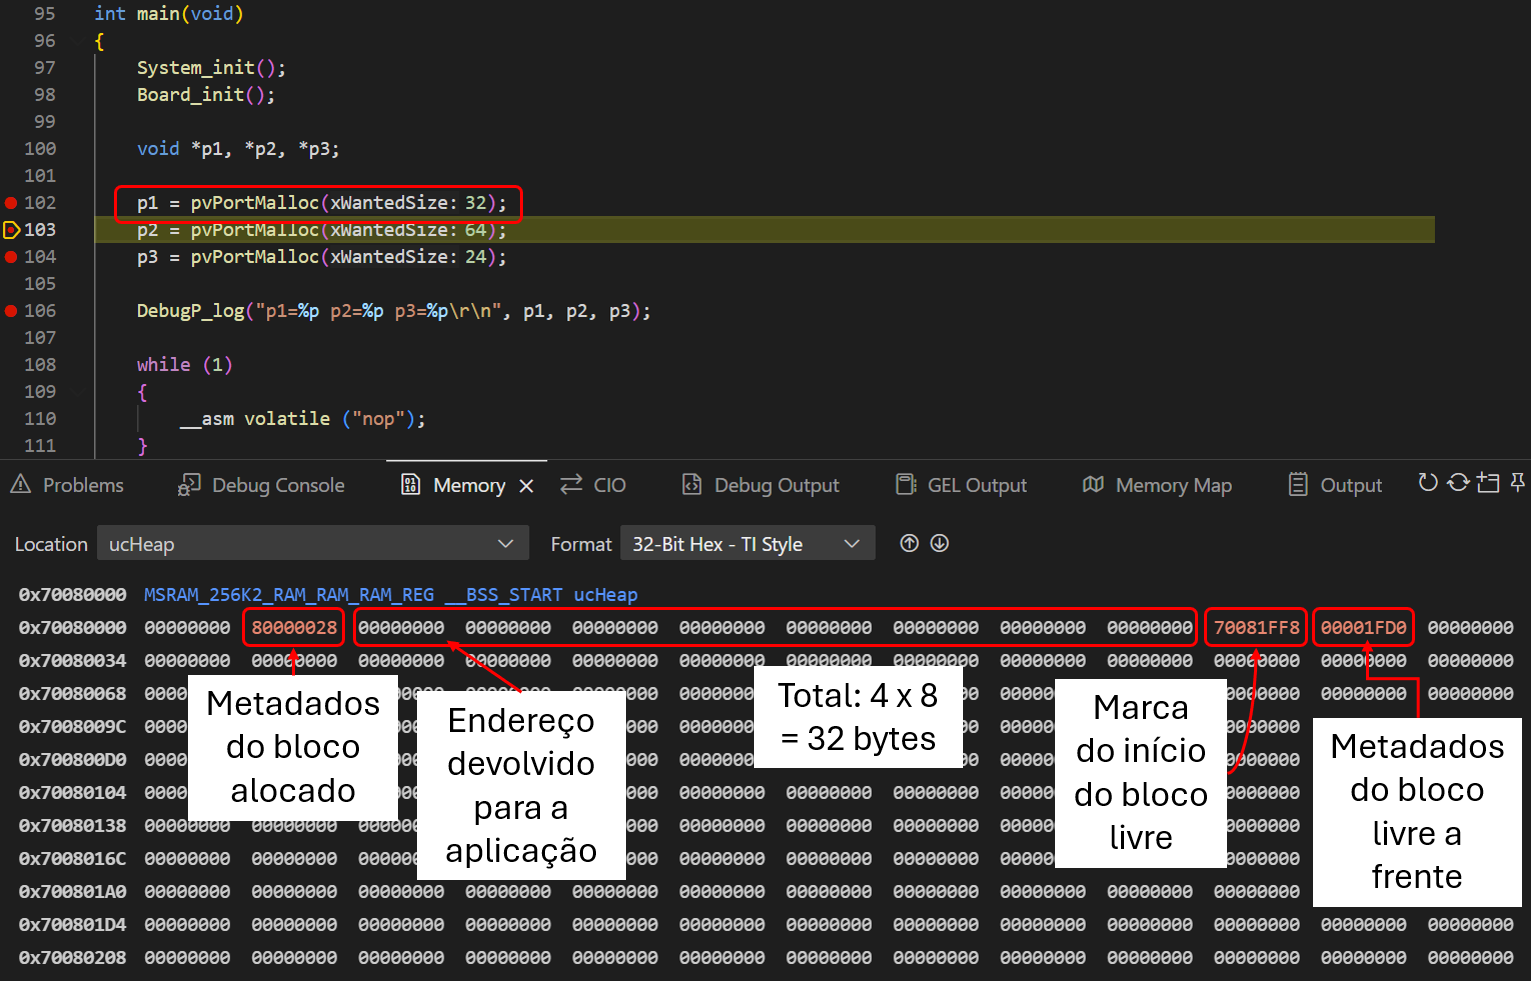Navigate up in memory with circled up-arrow
This screenshot has width=1531, height=981.
[908, 543]
